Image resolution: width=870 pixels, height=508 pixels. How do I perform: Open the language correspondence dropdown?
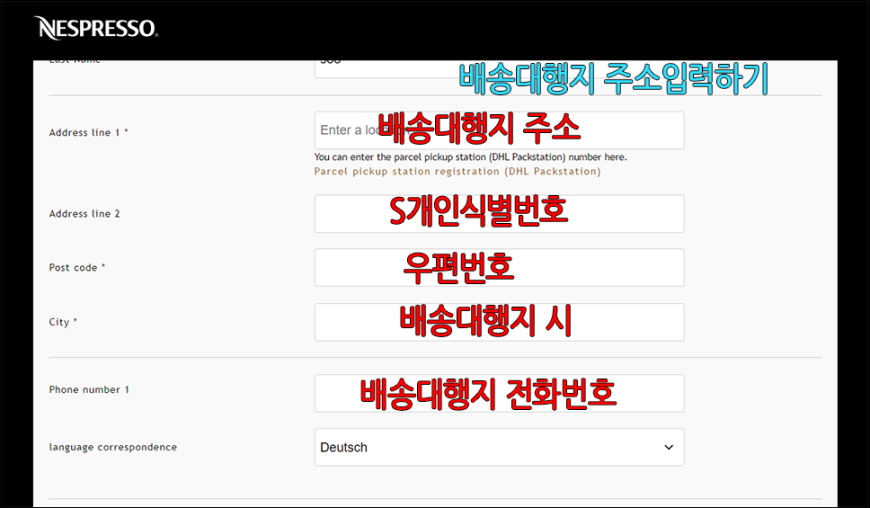499,447
